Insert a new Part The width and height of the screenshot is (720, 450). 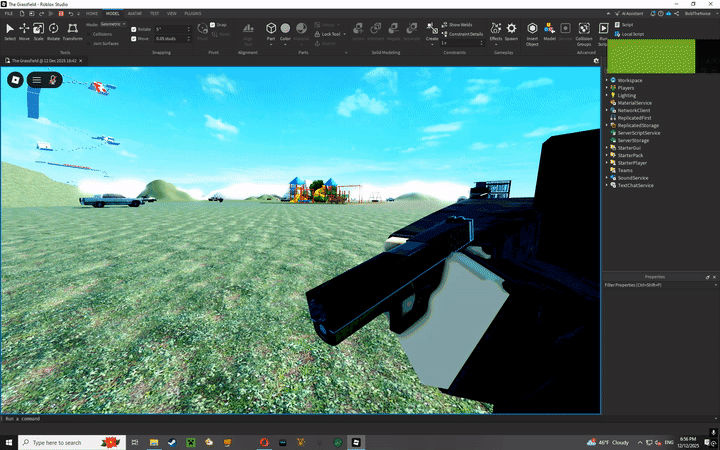(x=271, y=30)
